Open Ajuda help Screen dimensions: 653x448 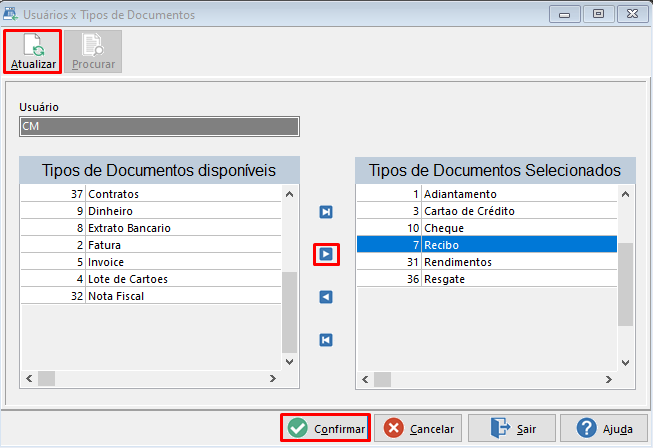click(x=604, y=428)
